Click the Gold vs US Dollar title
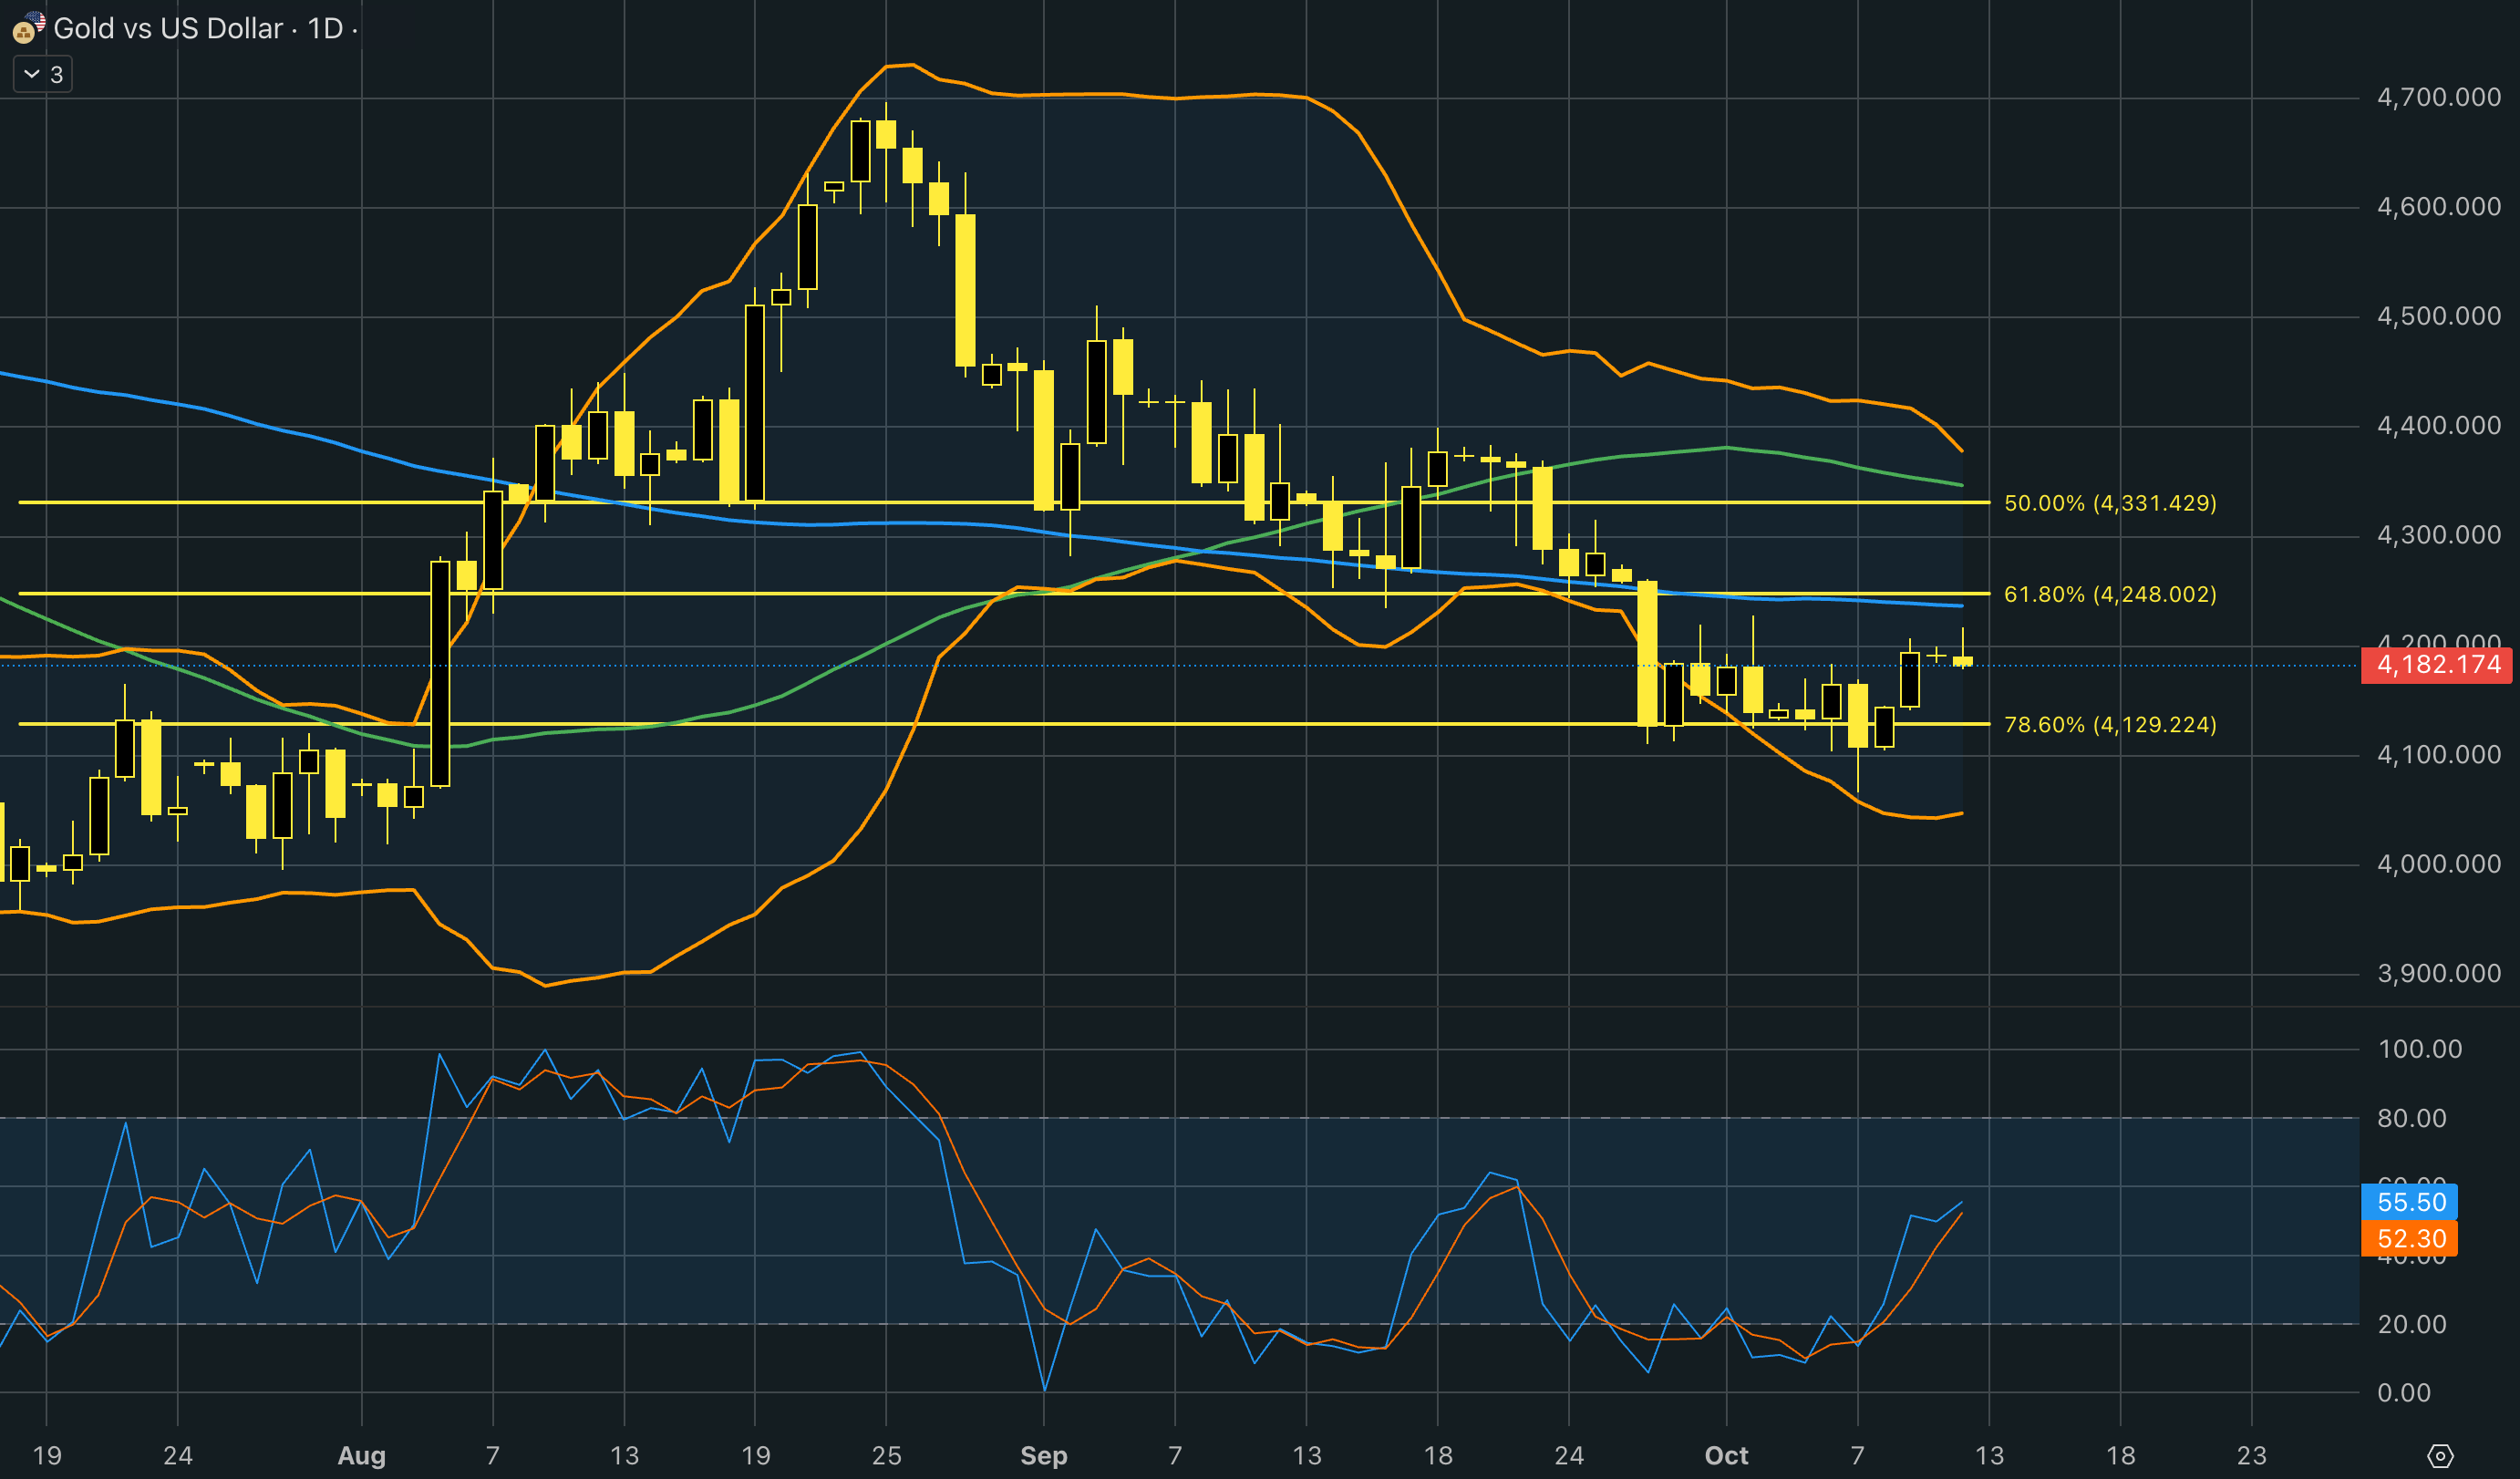Viewport: 2520px width, 1479px height. 168,28
